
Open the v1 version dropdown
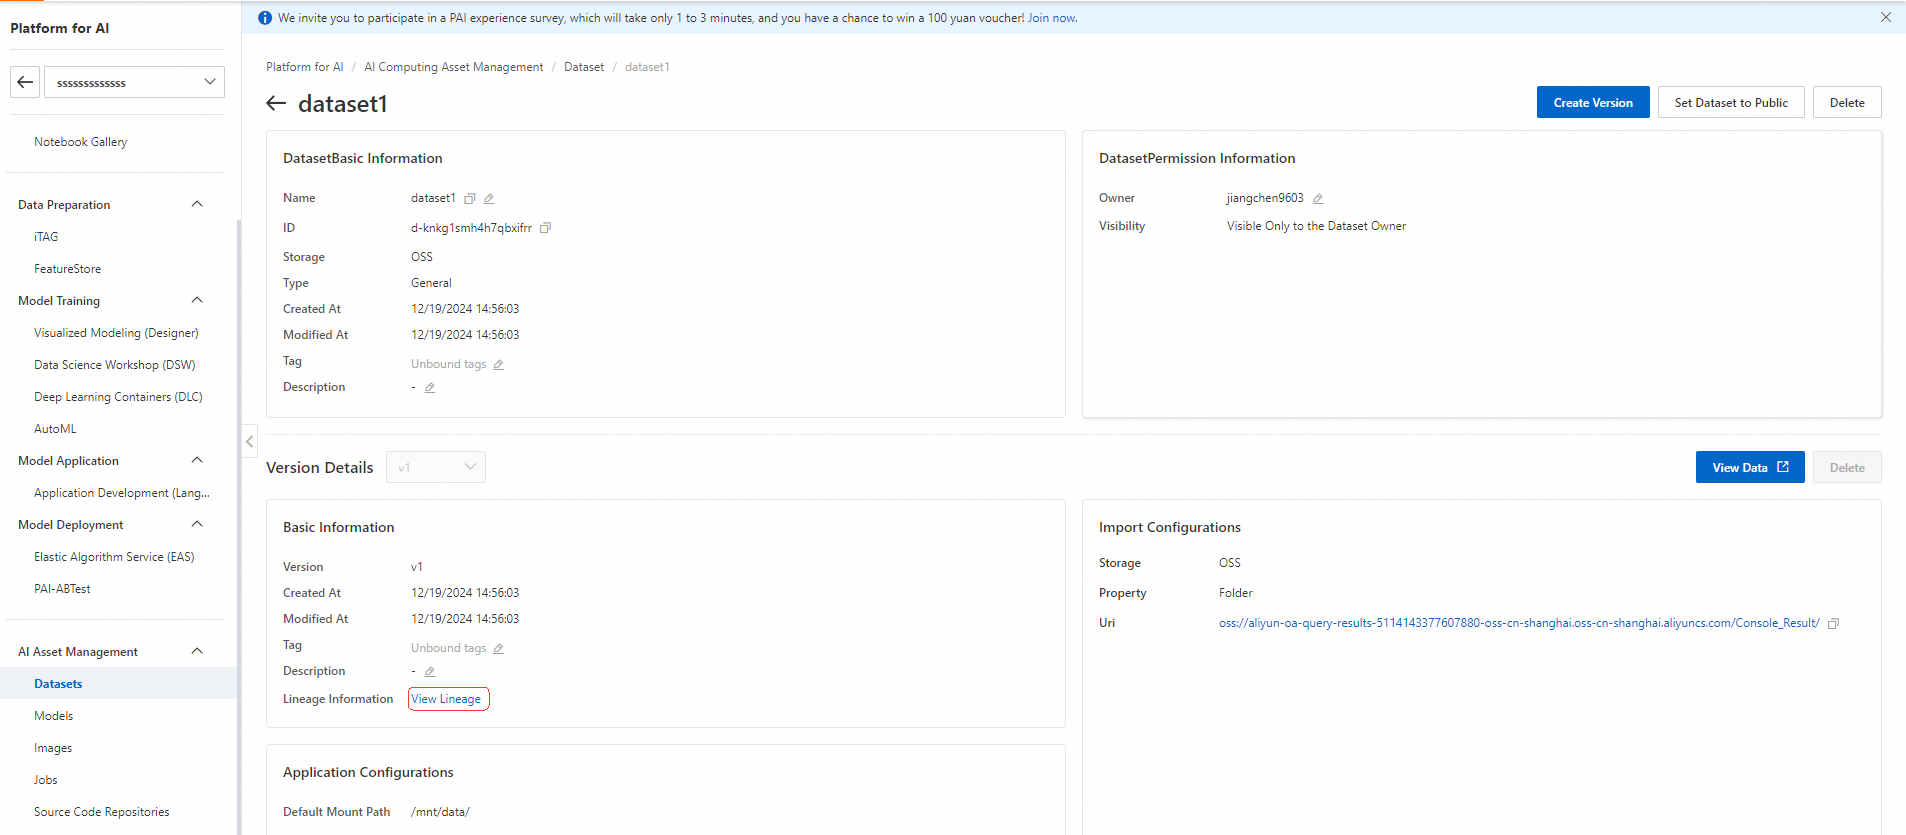436,467
